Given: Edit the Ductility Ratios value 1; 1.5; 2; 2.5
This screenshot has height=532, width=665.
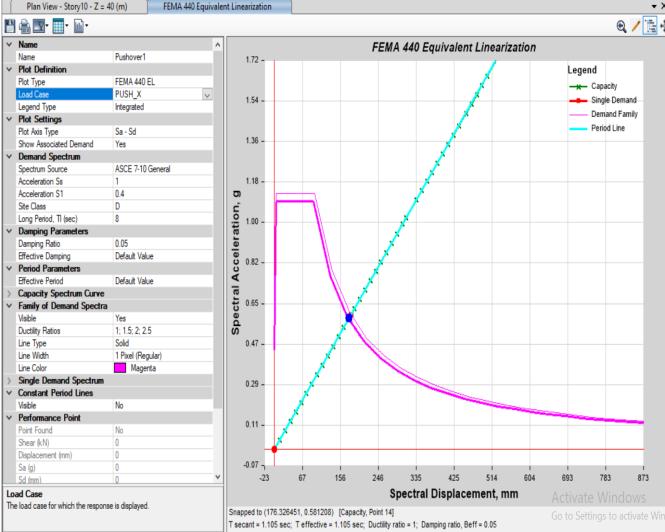Looking at the screenshot, I should (163, 331).
